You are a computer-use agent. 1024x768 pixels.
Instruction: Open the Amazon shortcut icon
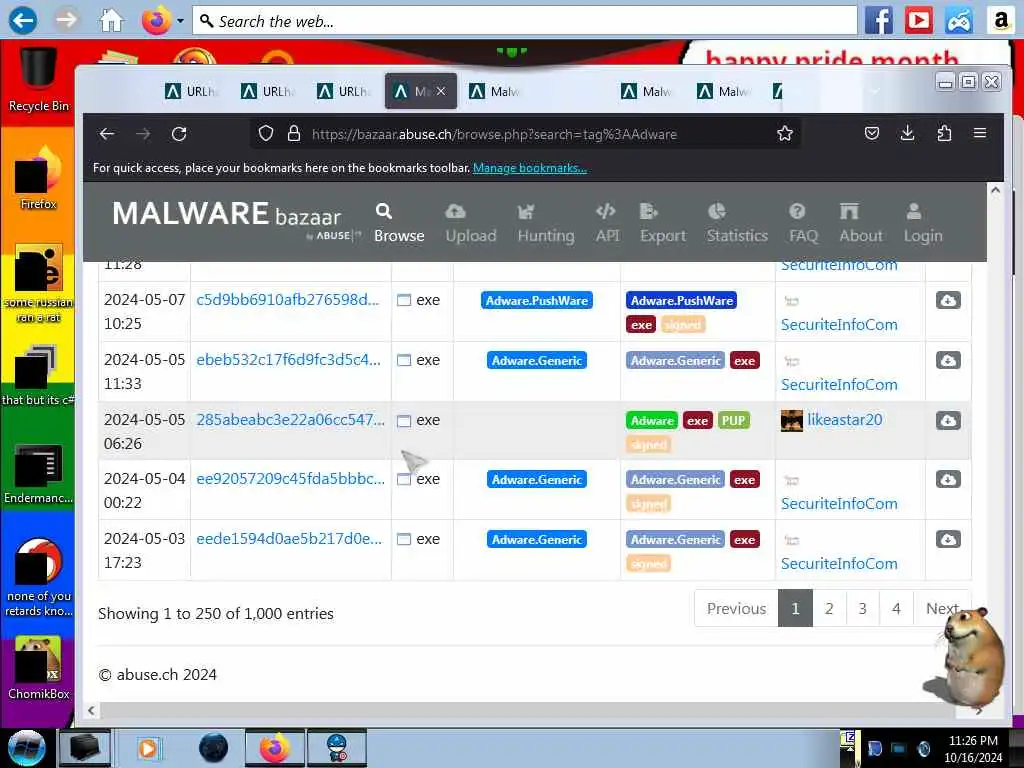[1000, 20]
